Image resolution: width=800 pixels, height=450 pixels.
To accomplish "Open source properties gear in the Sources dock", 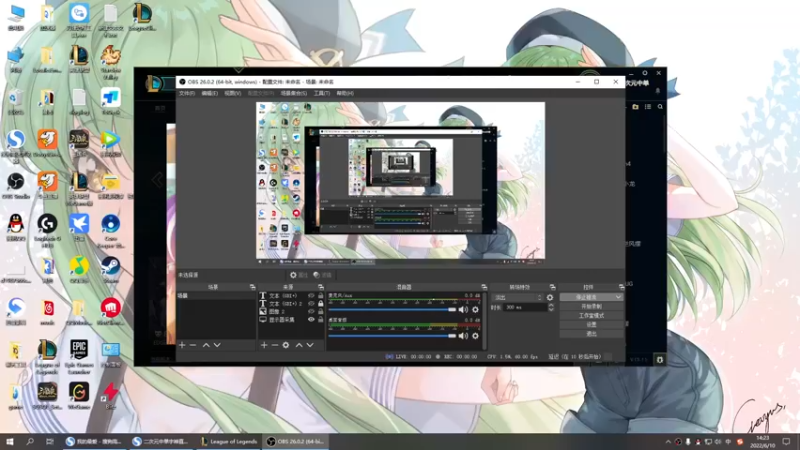I will [286, 345].
